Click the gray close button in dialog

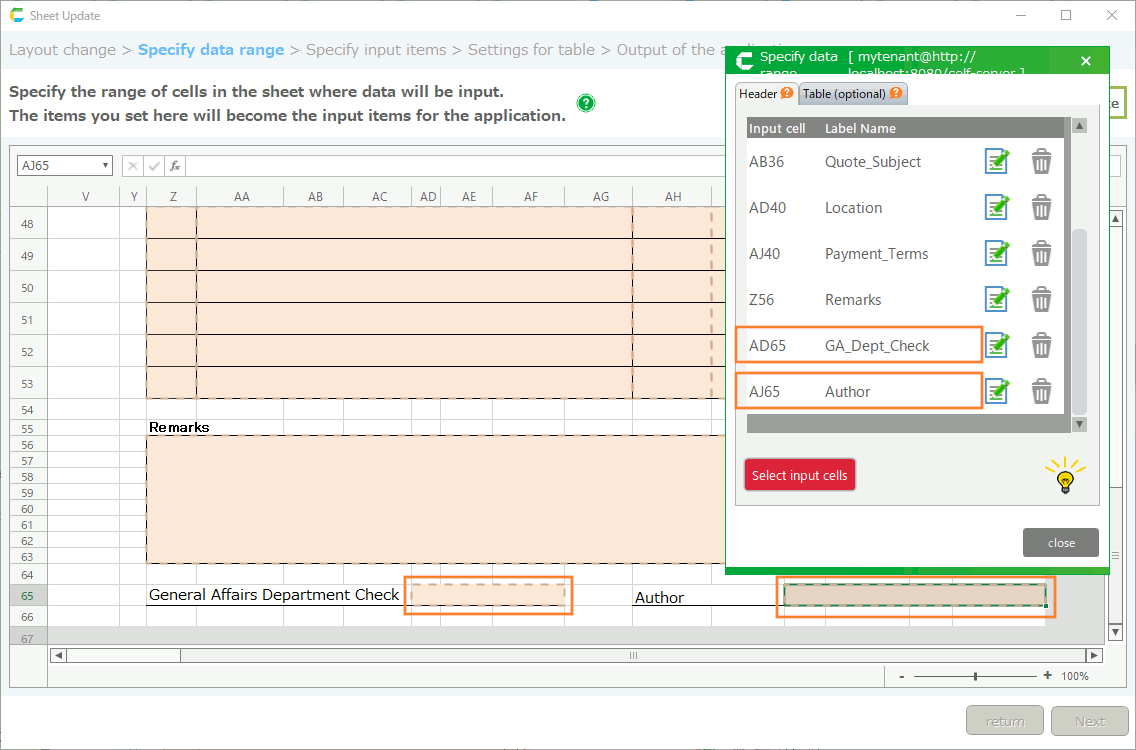tap(1060, 543)
